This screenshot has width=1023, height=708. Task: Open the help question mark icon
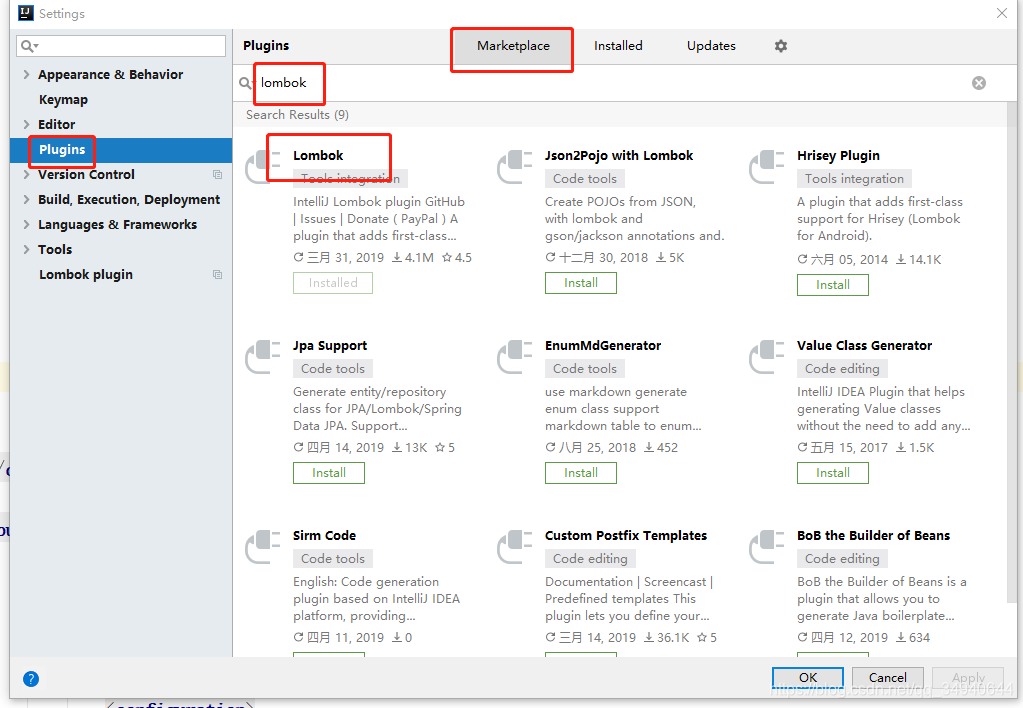click(x=31, y=679)
